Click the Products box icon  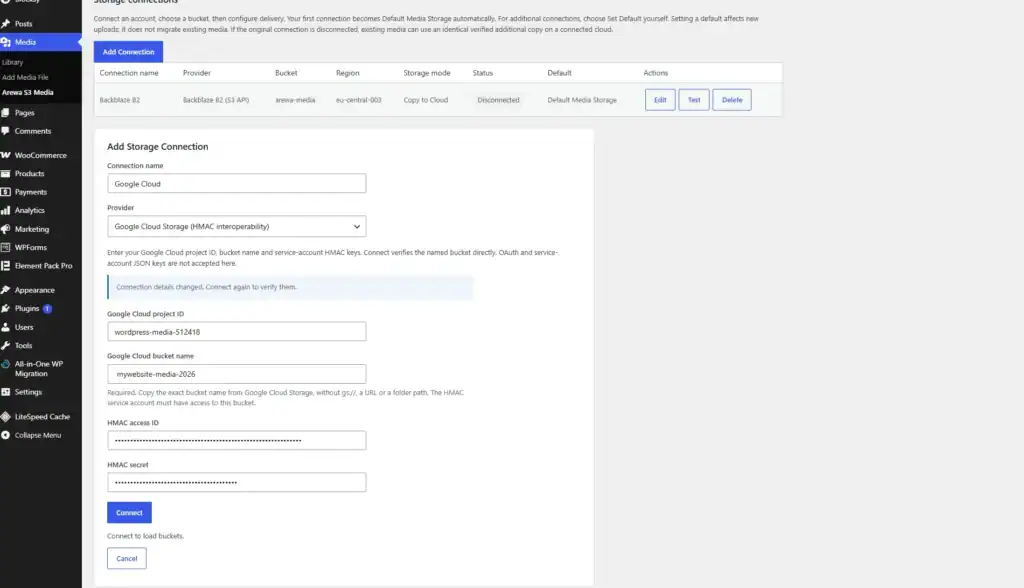[6, 173]
